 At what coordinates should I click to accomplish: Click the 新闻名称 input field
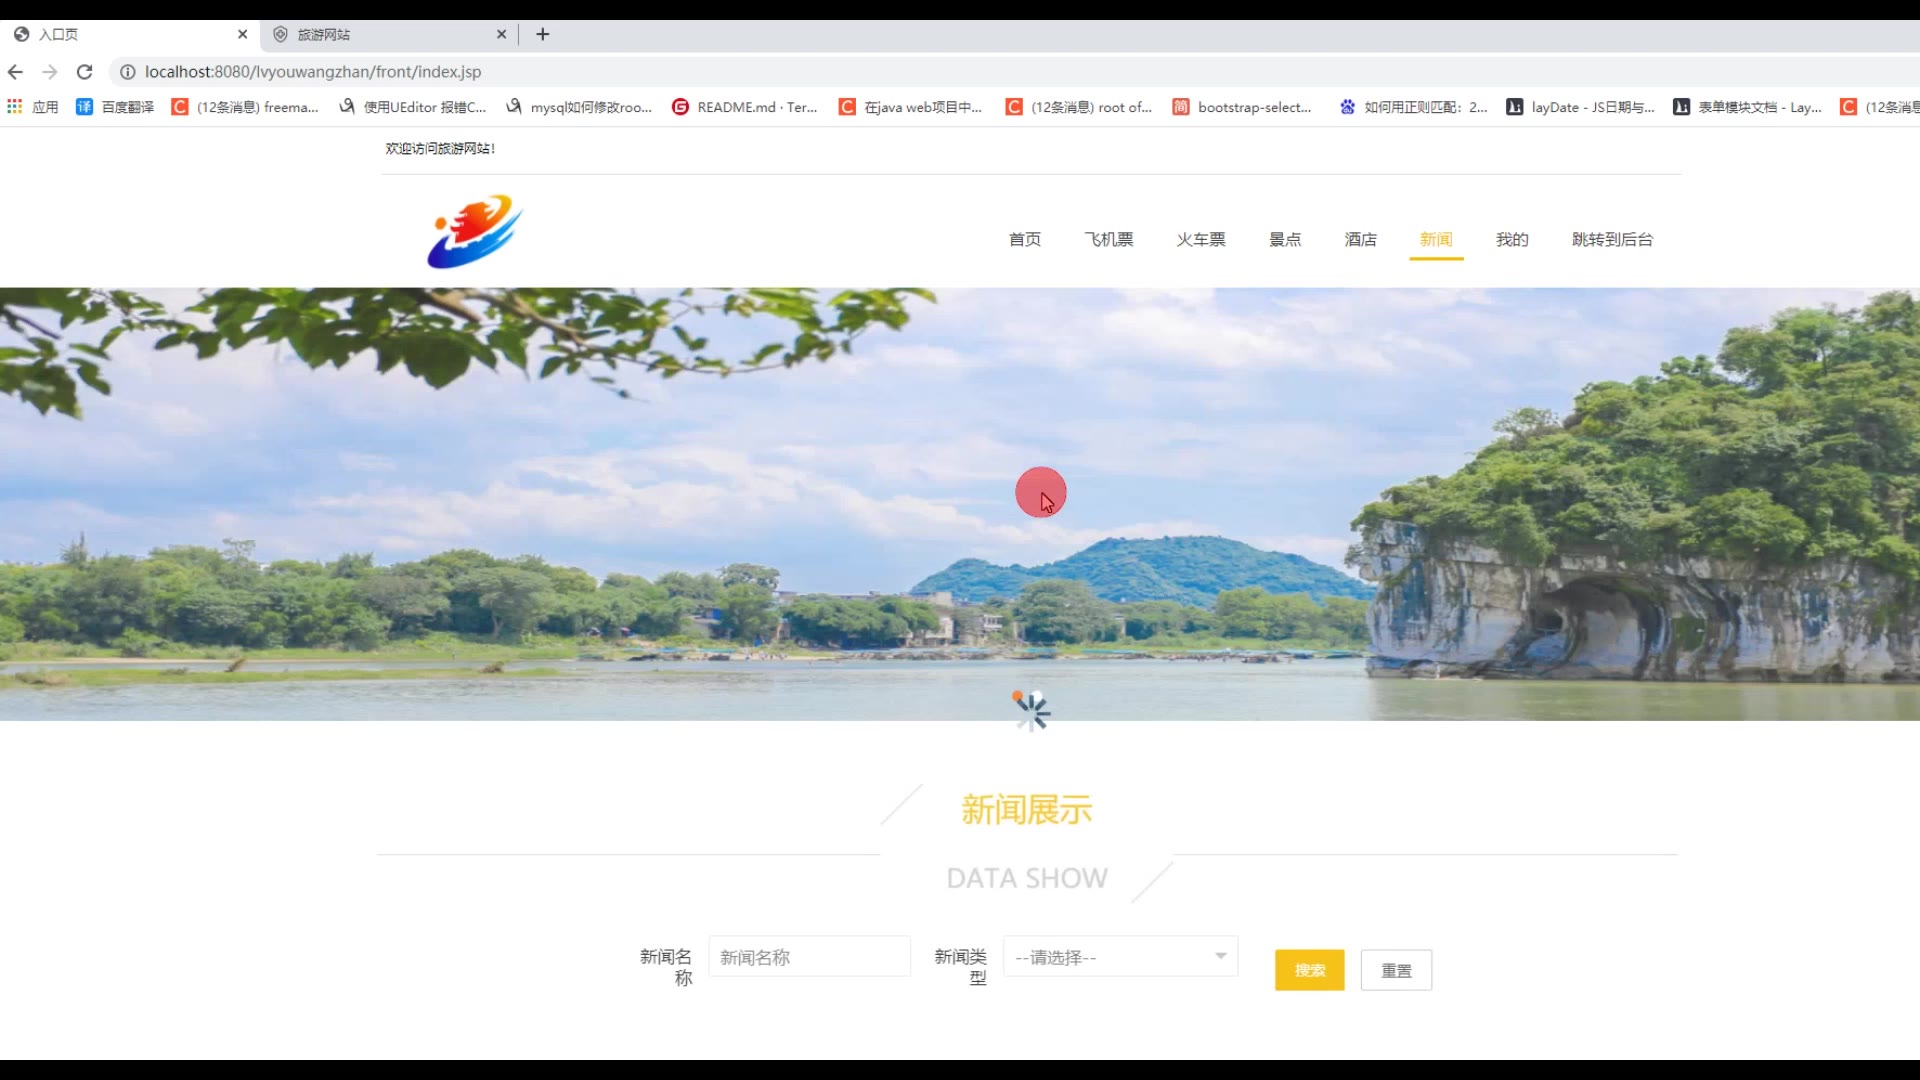809,957
